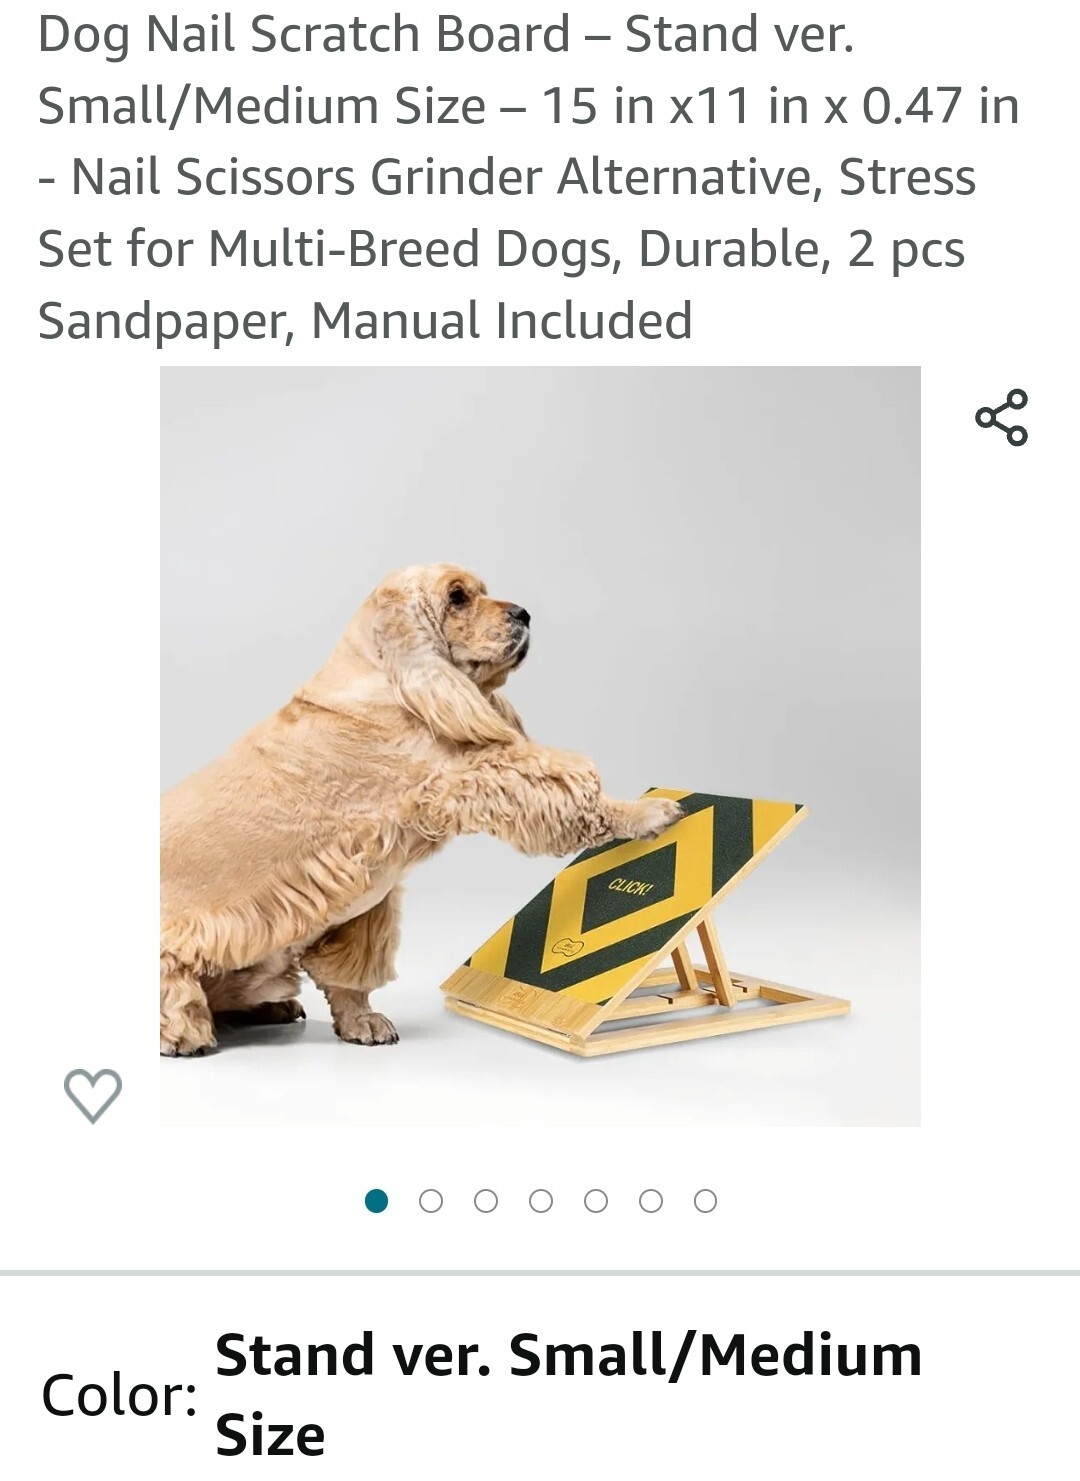Viewport: 1080px width, 1481px height.
Task: View the fifth image using carousel dot
Action: click(596, 1201)
